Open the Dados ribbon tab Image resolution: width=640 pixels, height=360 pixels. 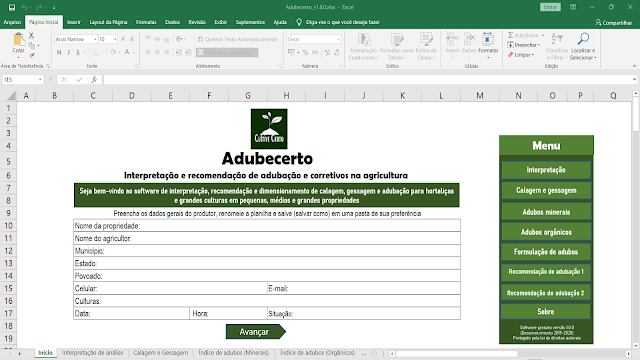172,22
